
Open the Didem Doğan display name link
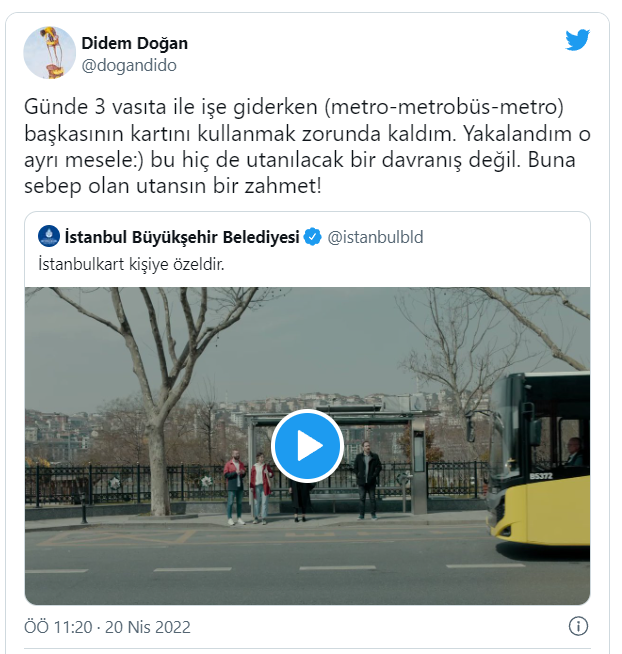pyautogui.click(x=134, y=43)
